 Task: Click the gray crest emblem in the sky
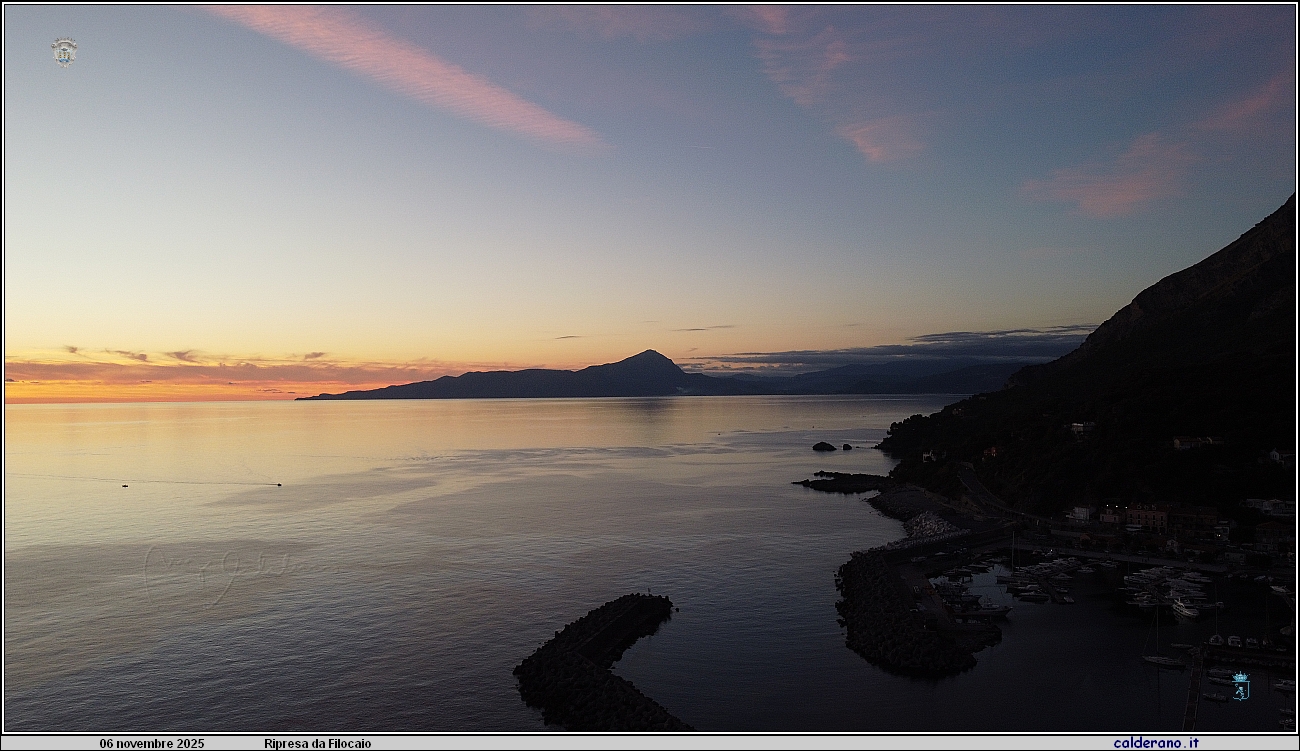pos(64,51)
